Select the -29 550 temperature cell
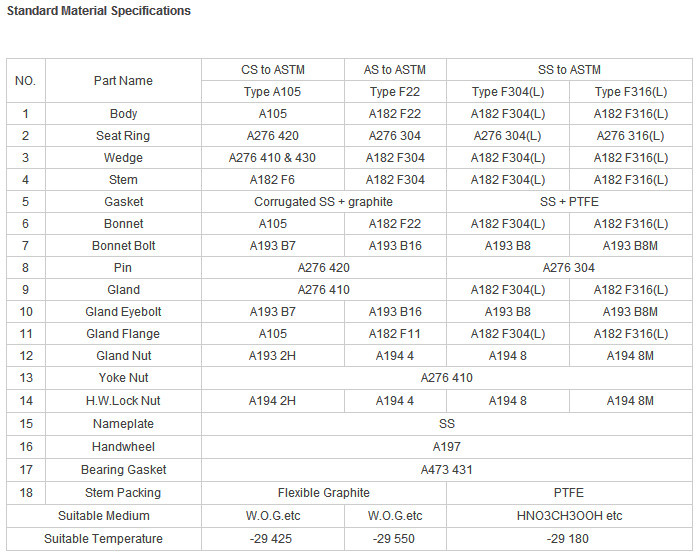This screenshot has width=700, height=557. click(x=395, y=539)
